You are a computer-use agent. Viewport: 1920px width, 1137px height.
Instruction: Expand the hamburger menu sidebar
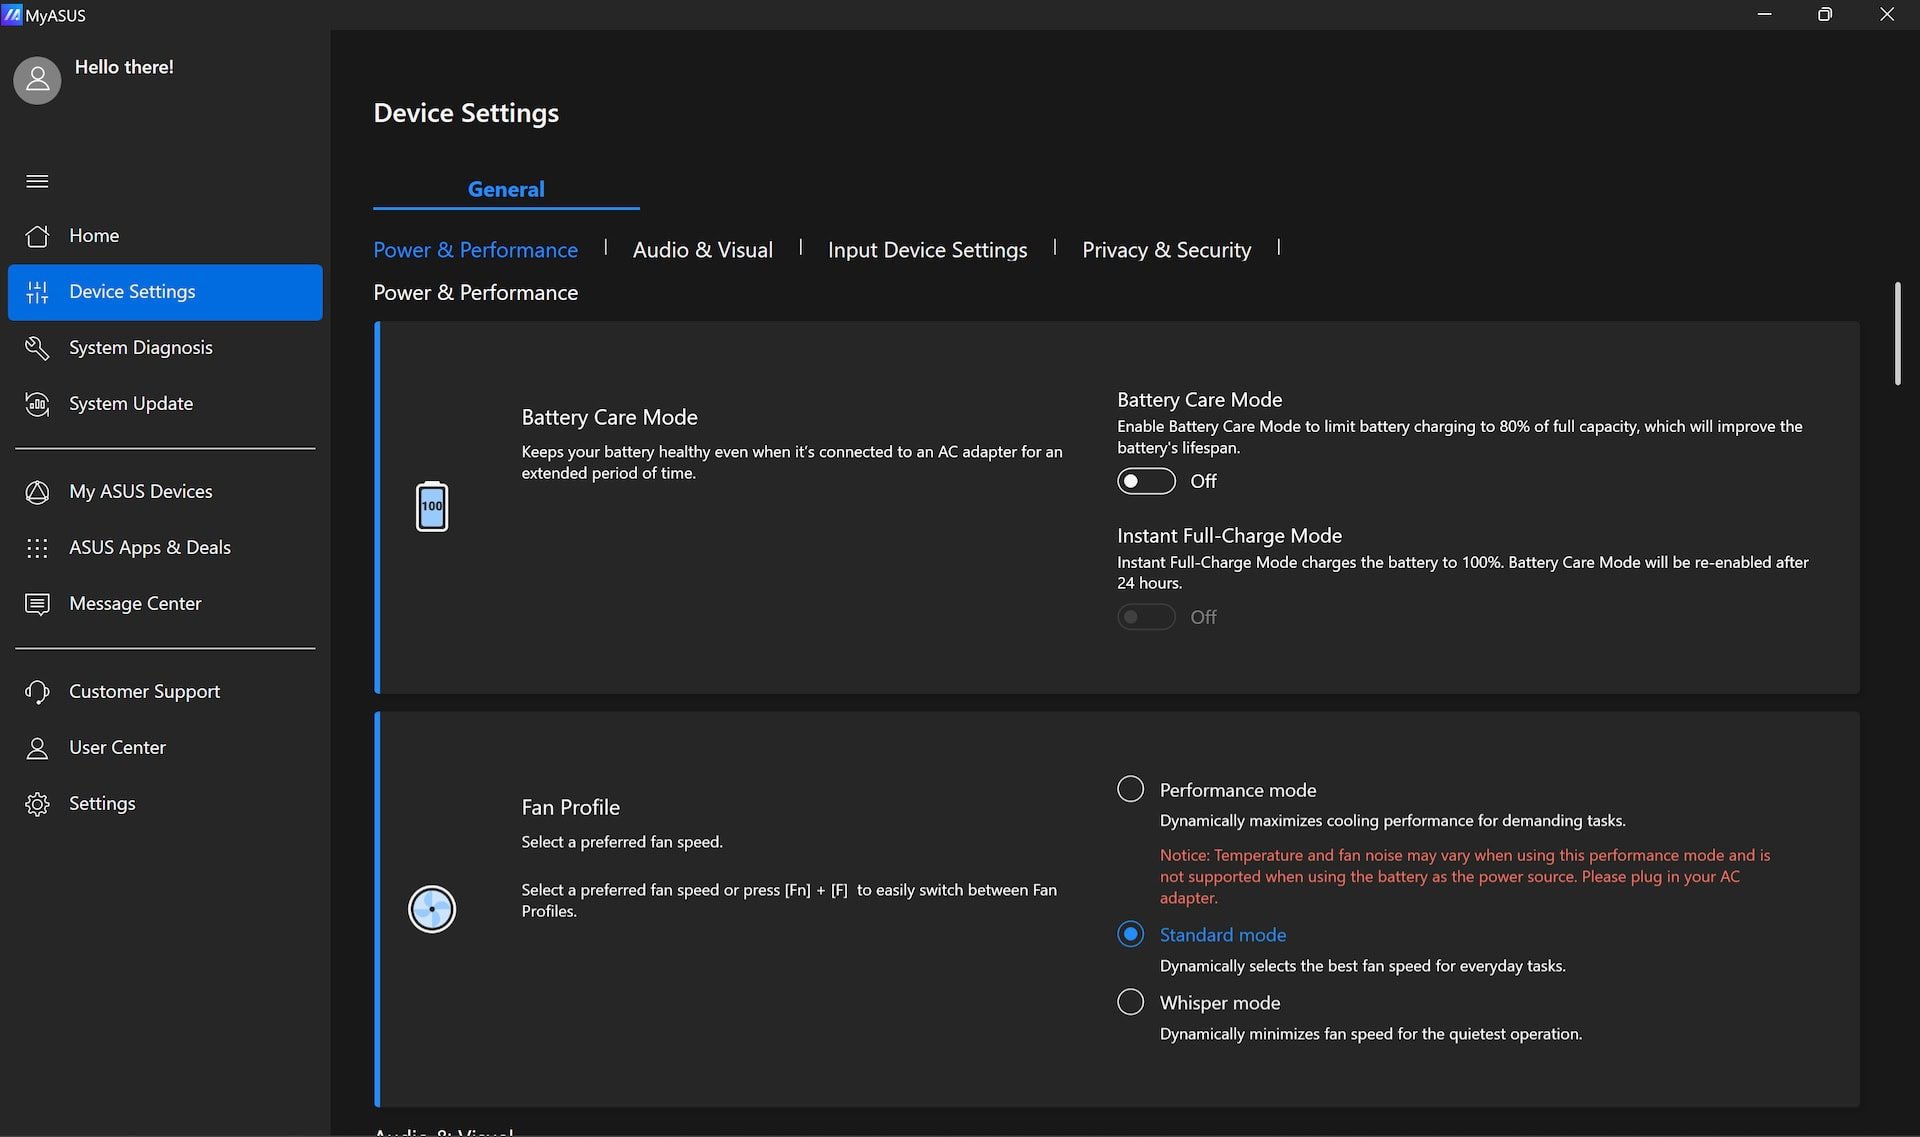pyautogui.click(x=35, y=179)
